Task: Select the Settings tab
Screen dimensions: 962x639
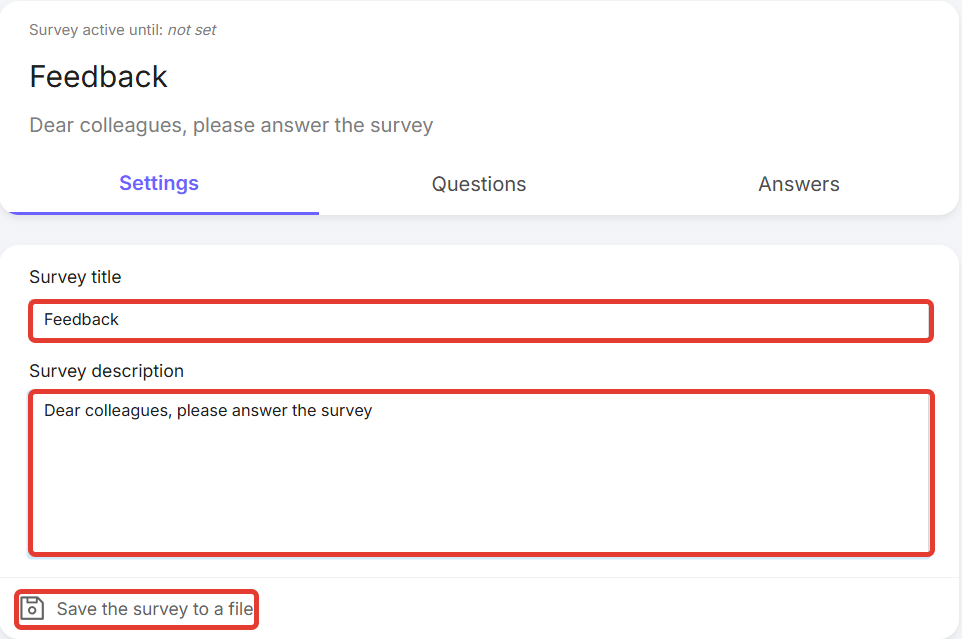Action: pos(159,183)
